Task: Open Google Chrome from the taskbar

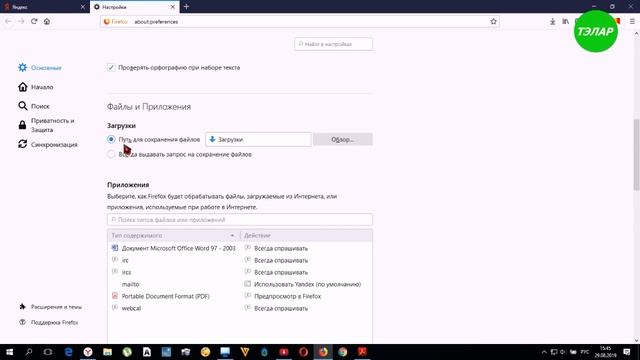Action: [x=342, y=352]
